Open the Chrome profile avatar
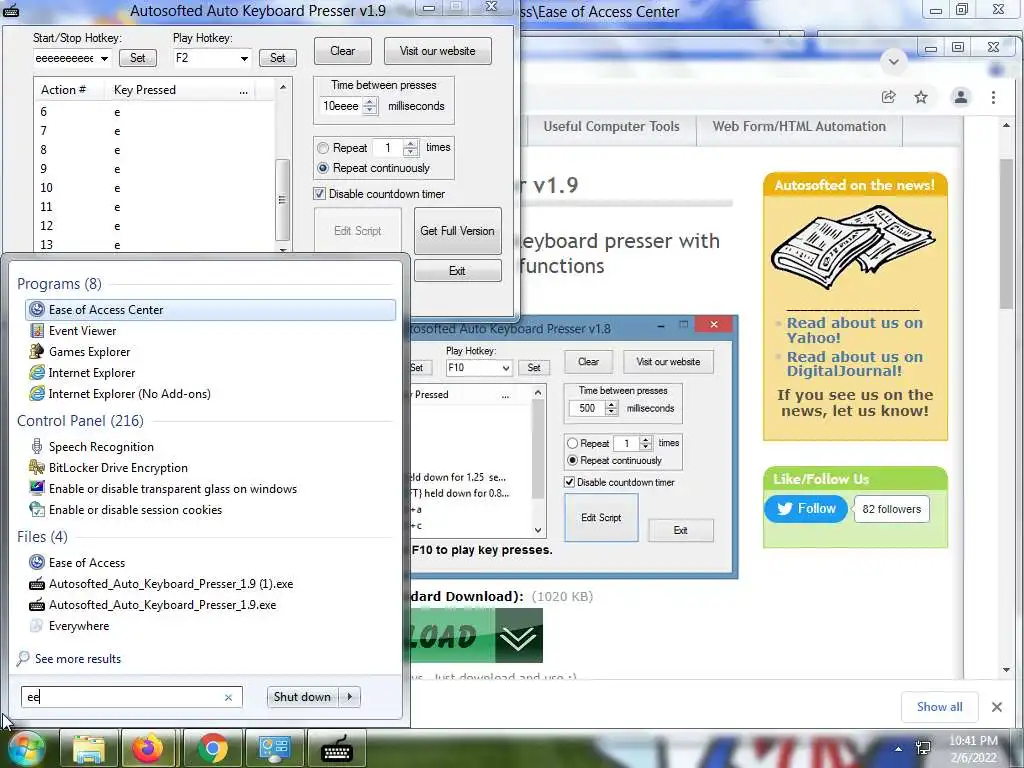 pyautogui.click(x=961, y=97)
